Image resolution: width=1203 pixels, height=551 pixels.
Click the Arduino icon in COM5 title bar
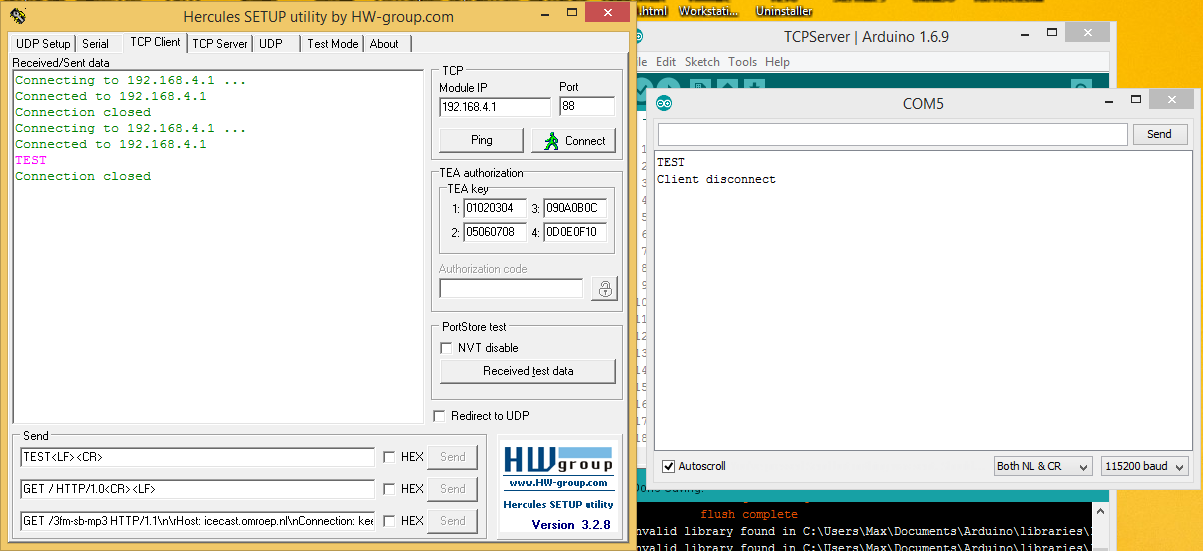[x=664, y=103]
